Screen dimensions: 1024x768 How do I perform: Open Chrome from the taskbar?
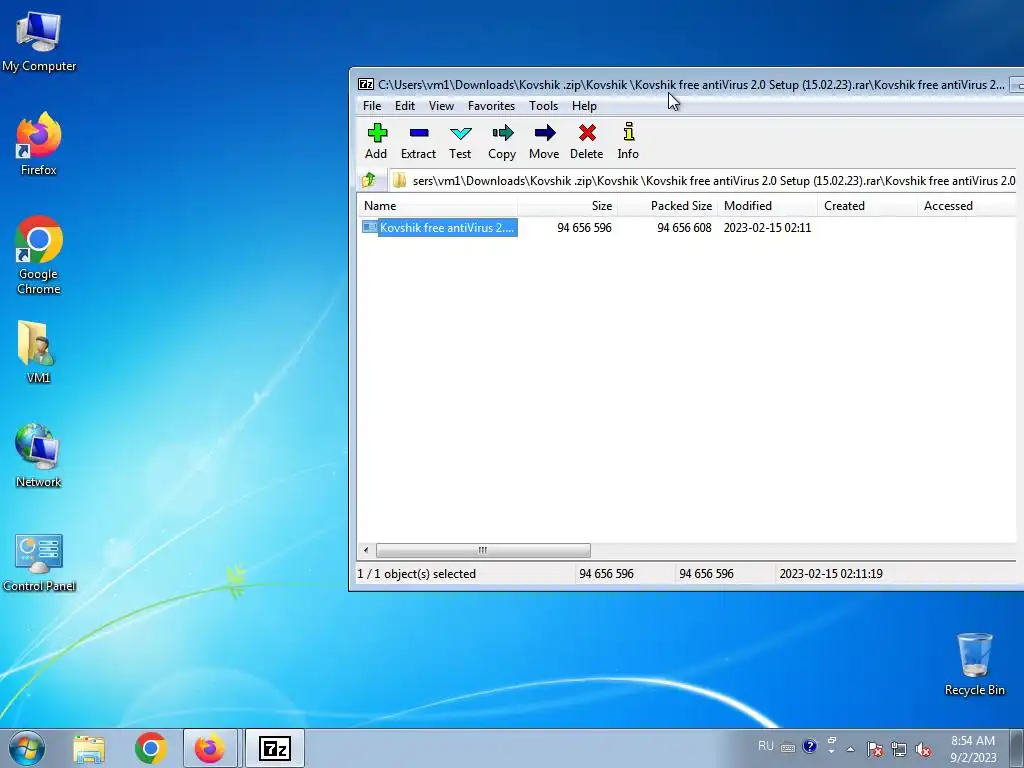(151, 748)
